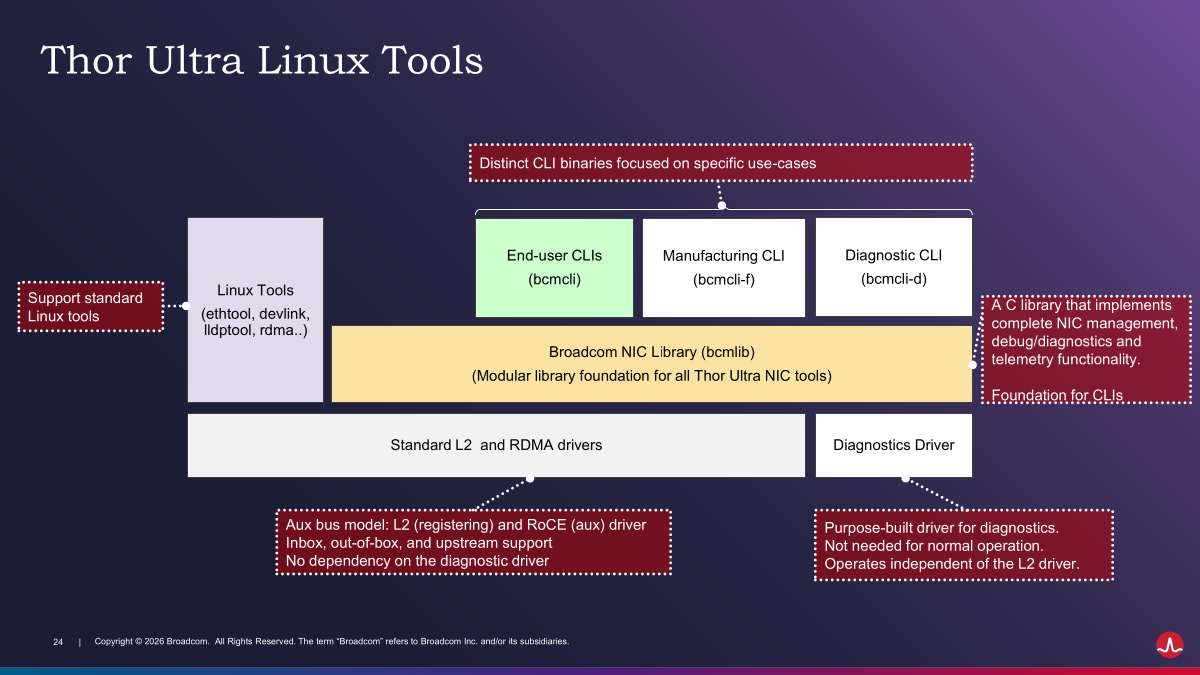Select the End-user CLIs (bcmcli) box
The image size is (1200, 675).
[554, 267]
